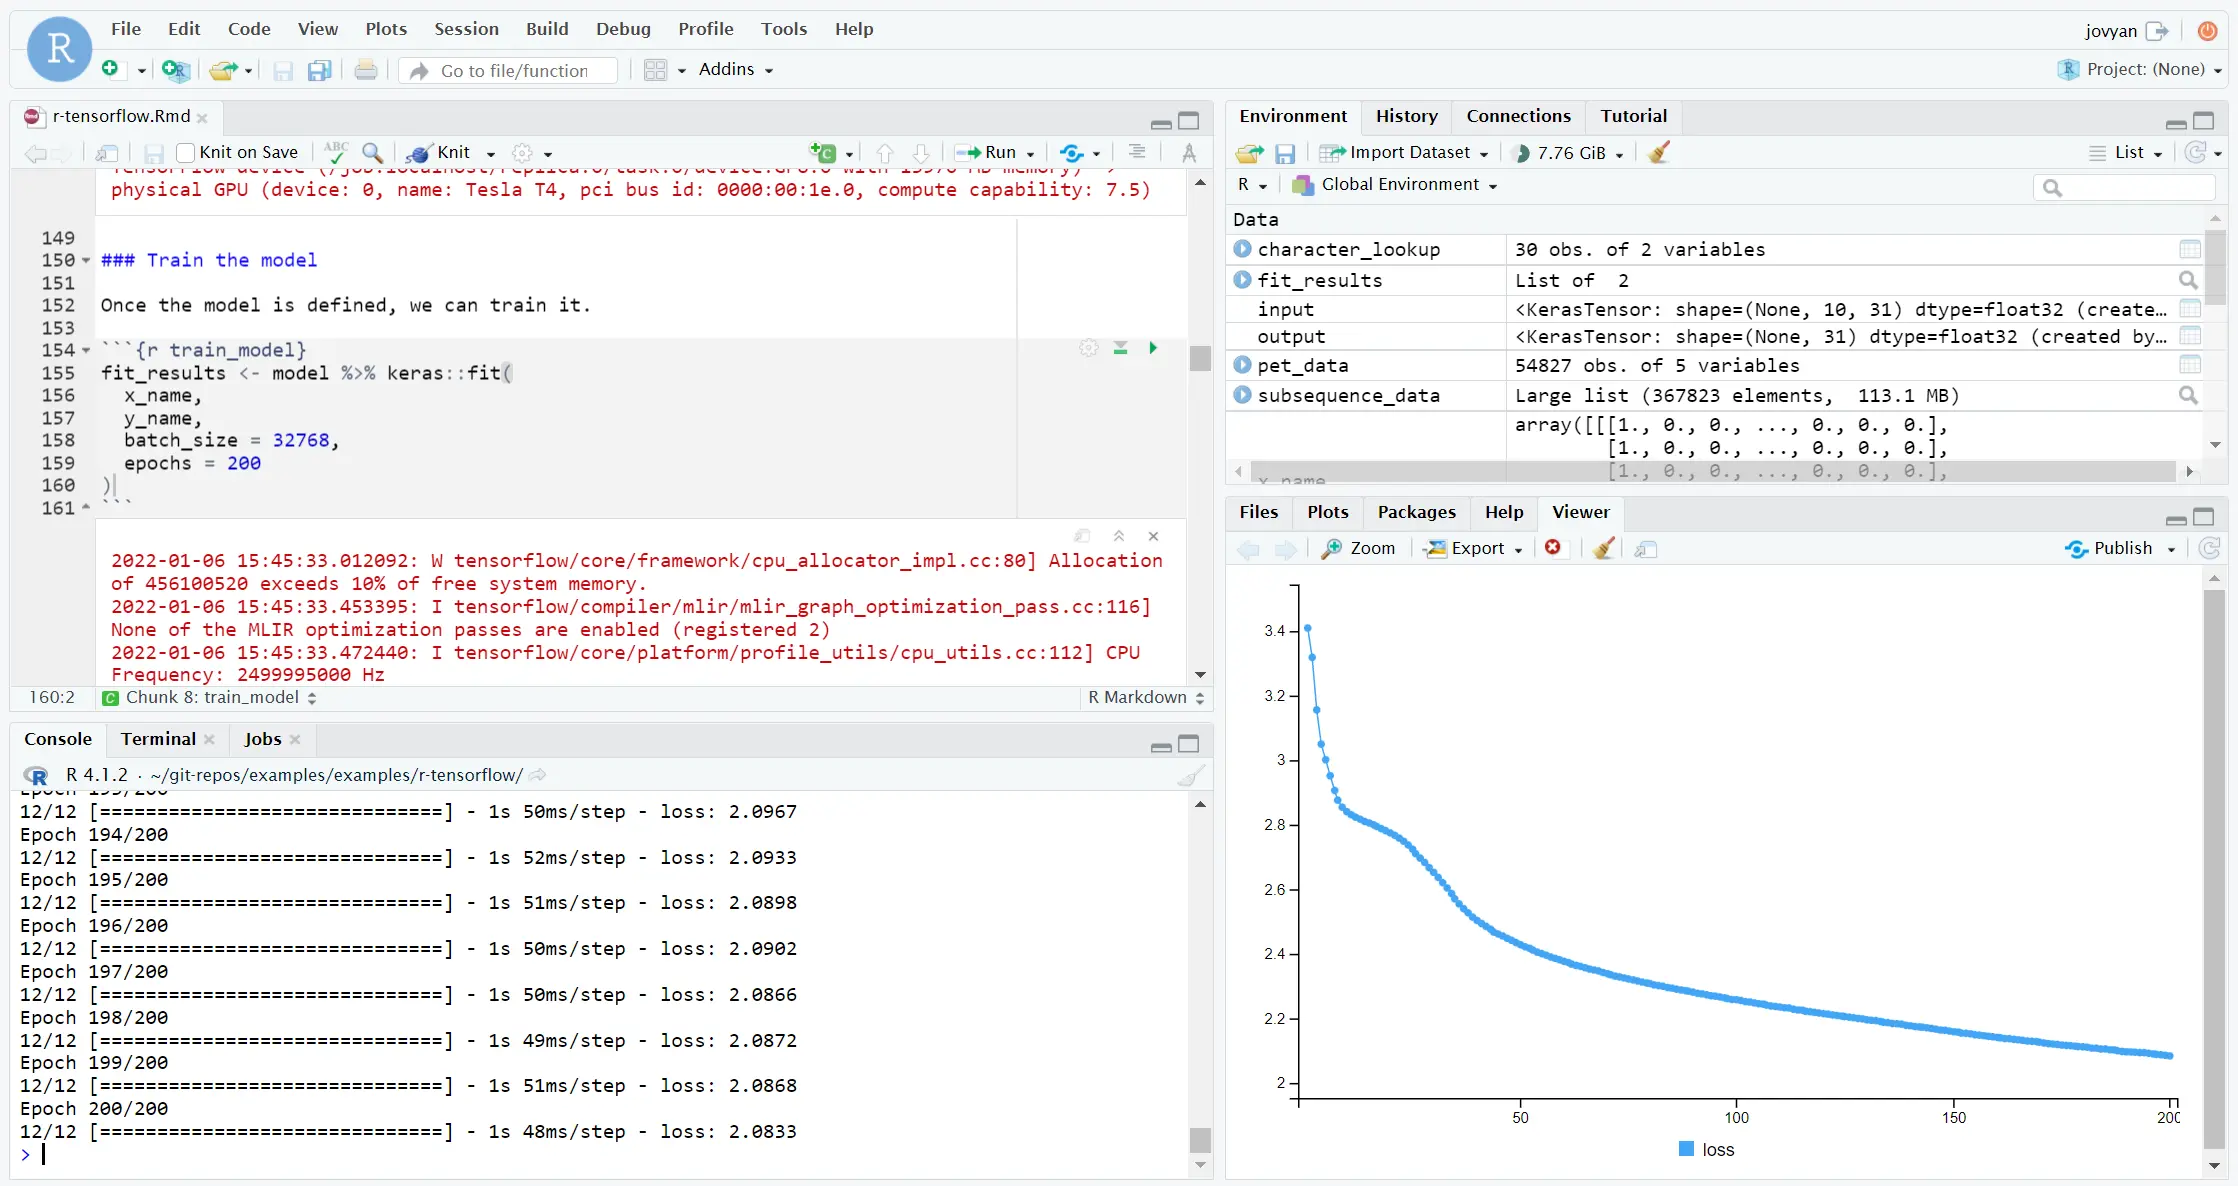
Task: Fold the Train the model section at line 150
Action: pyautogui.click(x=86, y=261)
